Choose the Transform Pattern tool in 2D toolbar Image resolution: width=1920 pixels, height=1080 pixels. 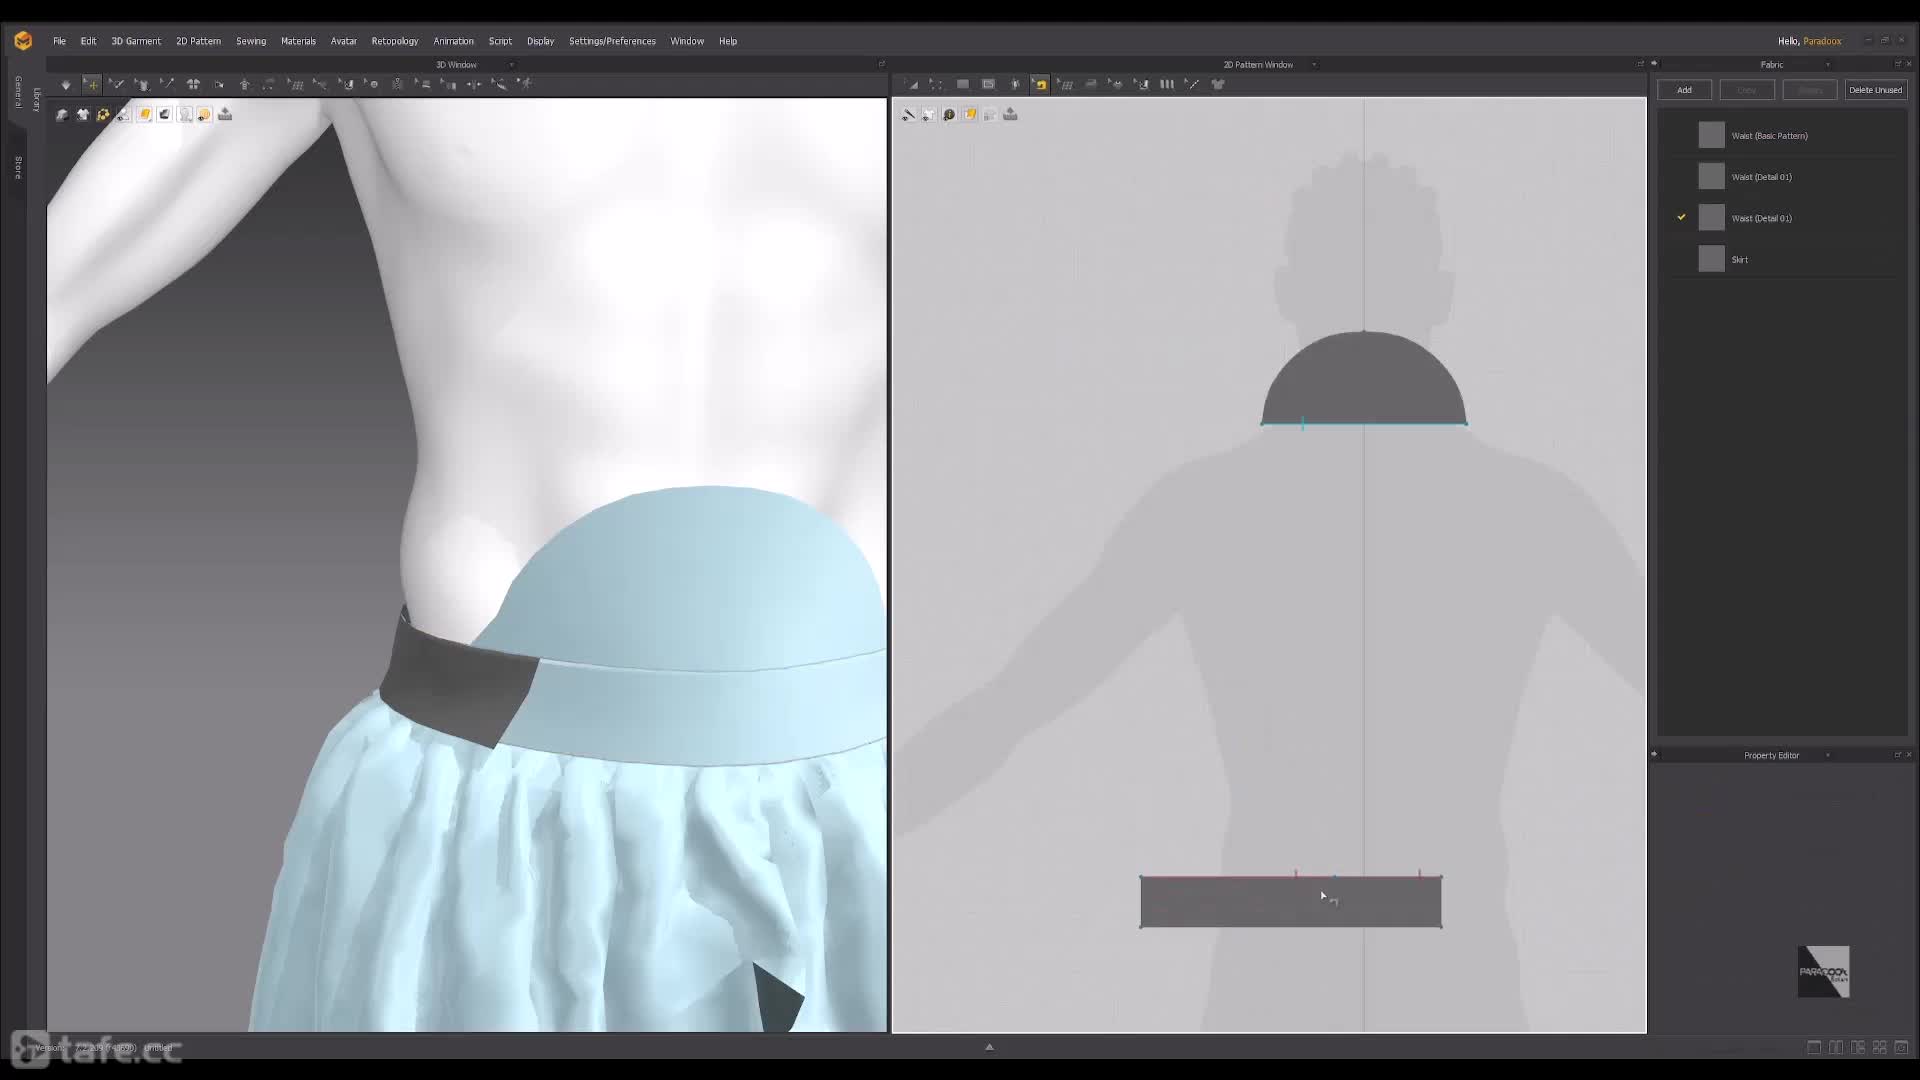tap(936, 85)
